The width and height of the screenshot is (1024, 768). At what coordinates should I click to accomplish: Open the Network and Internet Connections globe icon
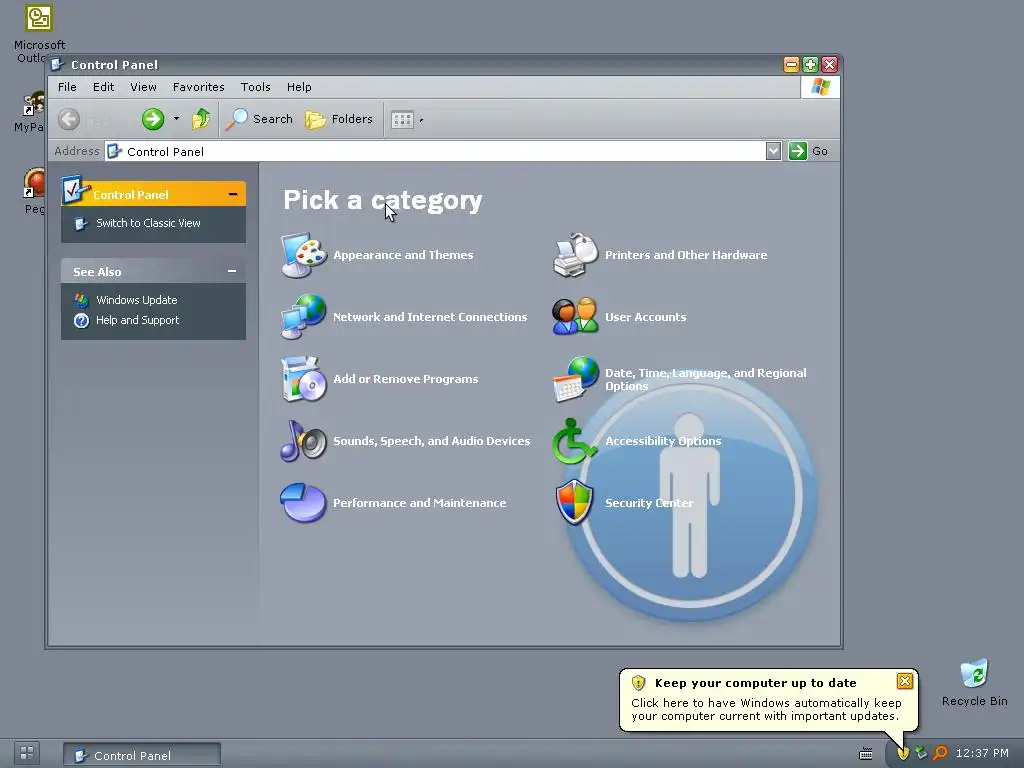(x=304, y=317)
